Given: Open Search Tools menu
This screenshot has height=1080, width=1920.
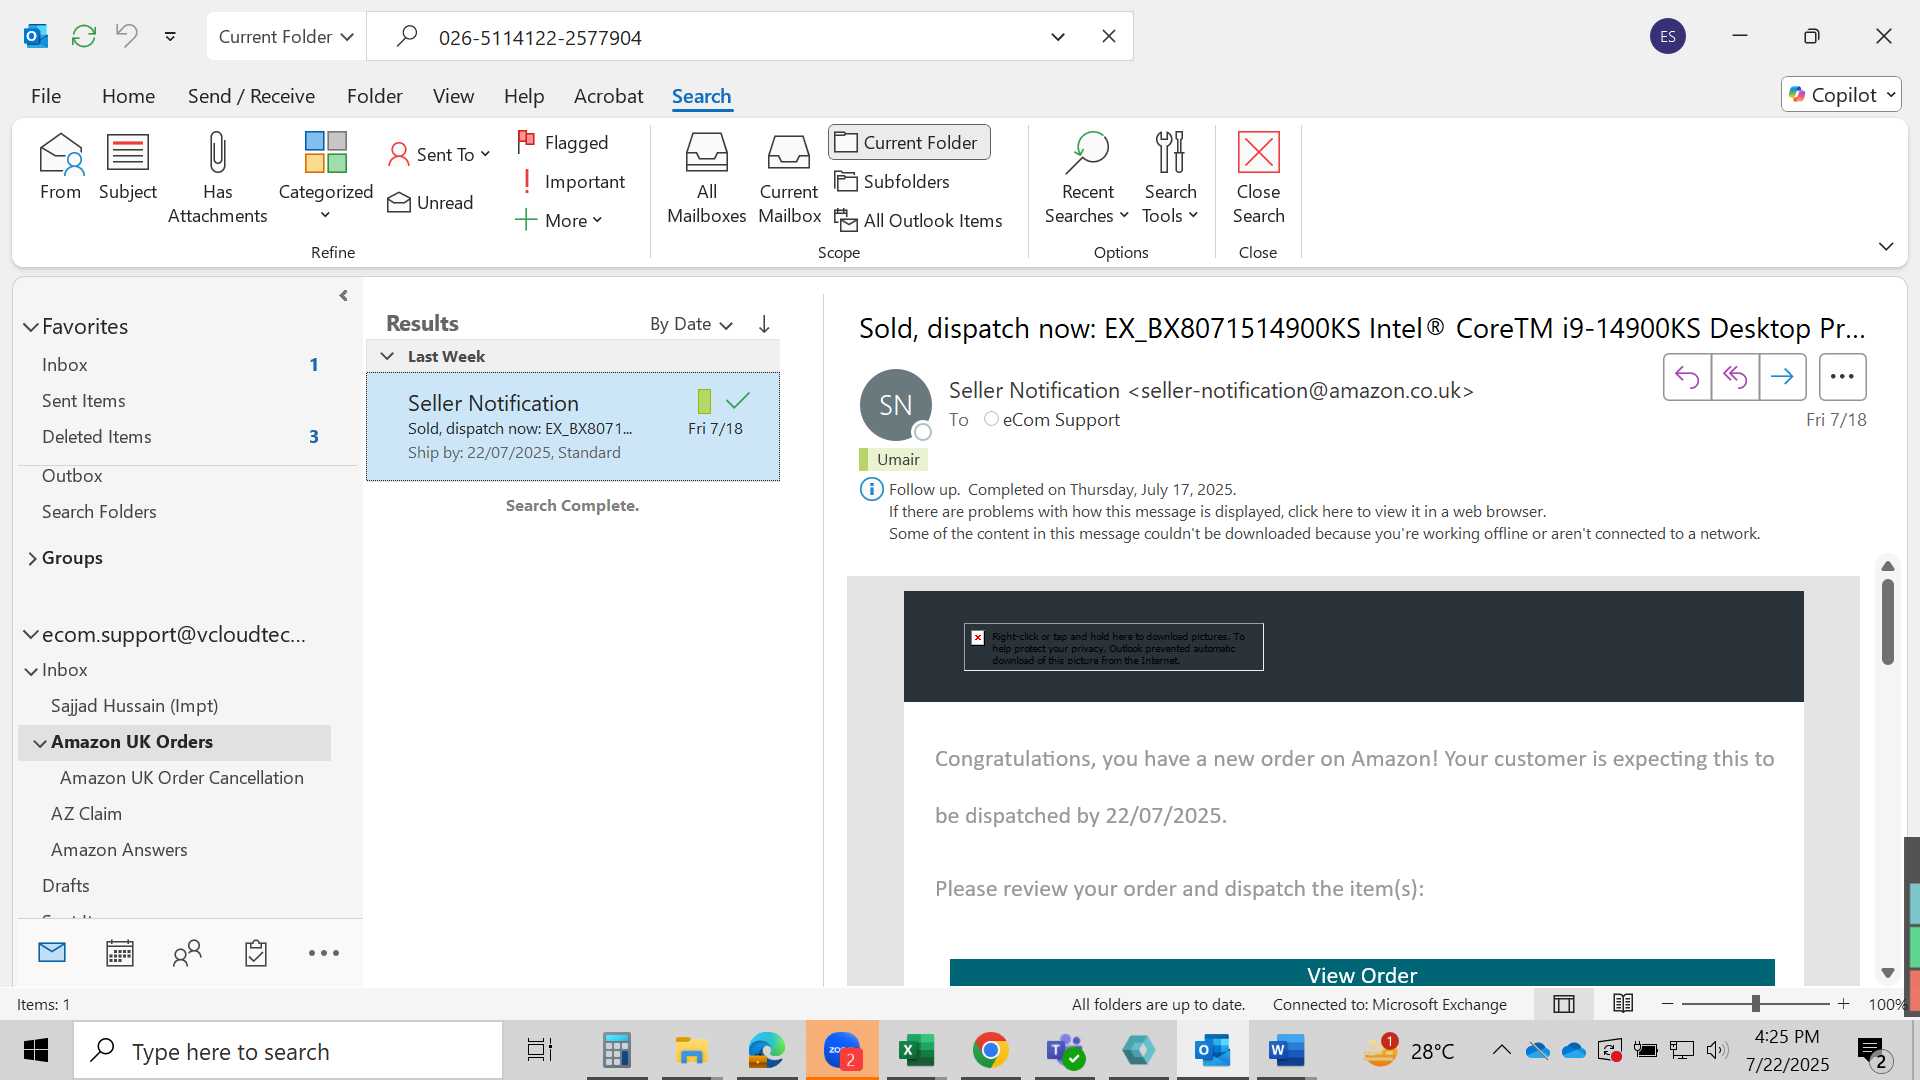Looking at the screenshot, I should tap(1170, 178).
